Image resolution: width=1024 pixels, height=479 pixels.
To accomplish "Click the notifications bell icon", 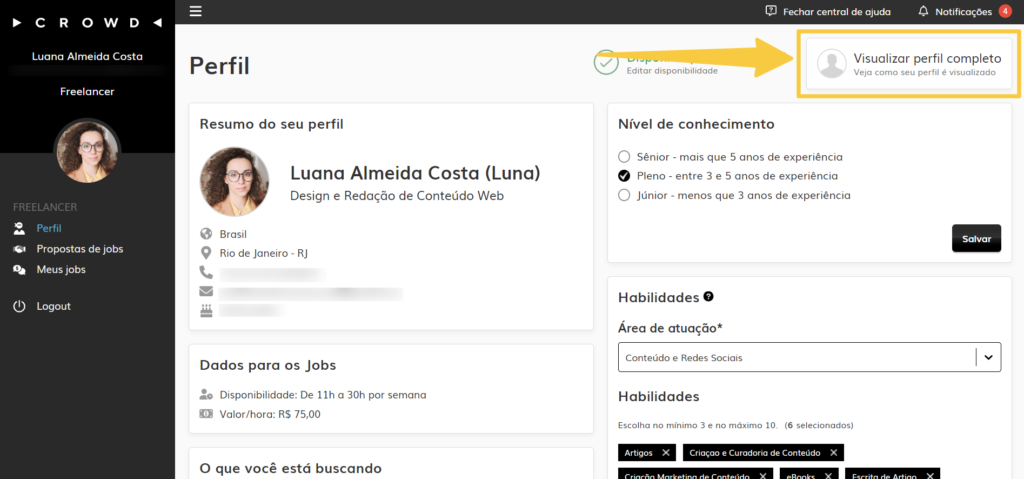I will point(923,11).
